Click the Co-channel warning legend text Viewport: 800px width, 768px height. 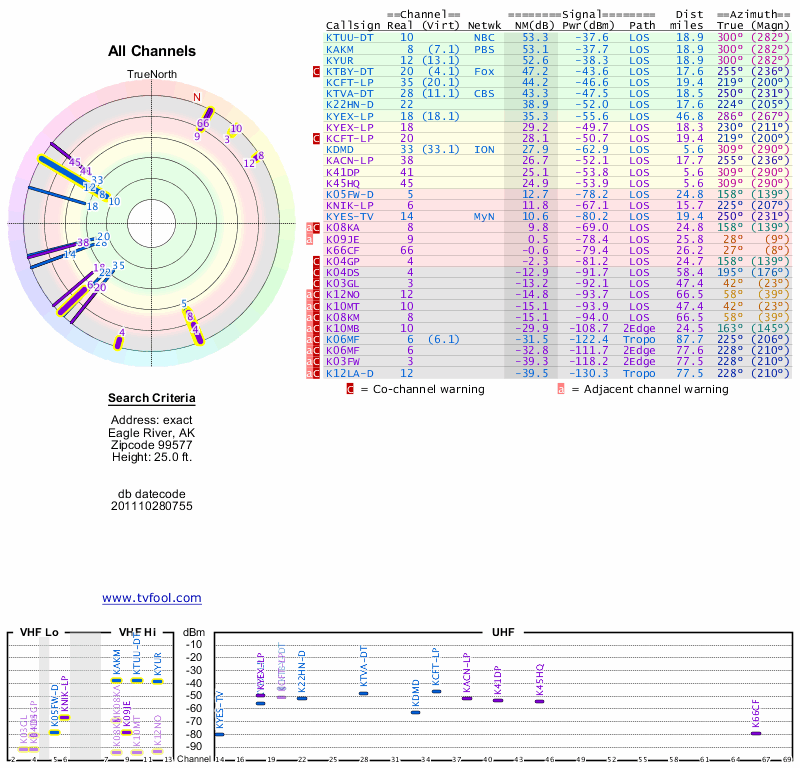click(429, 389)
